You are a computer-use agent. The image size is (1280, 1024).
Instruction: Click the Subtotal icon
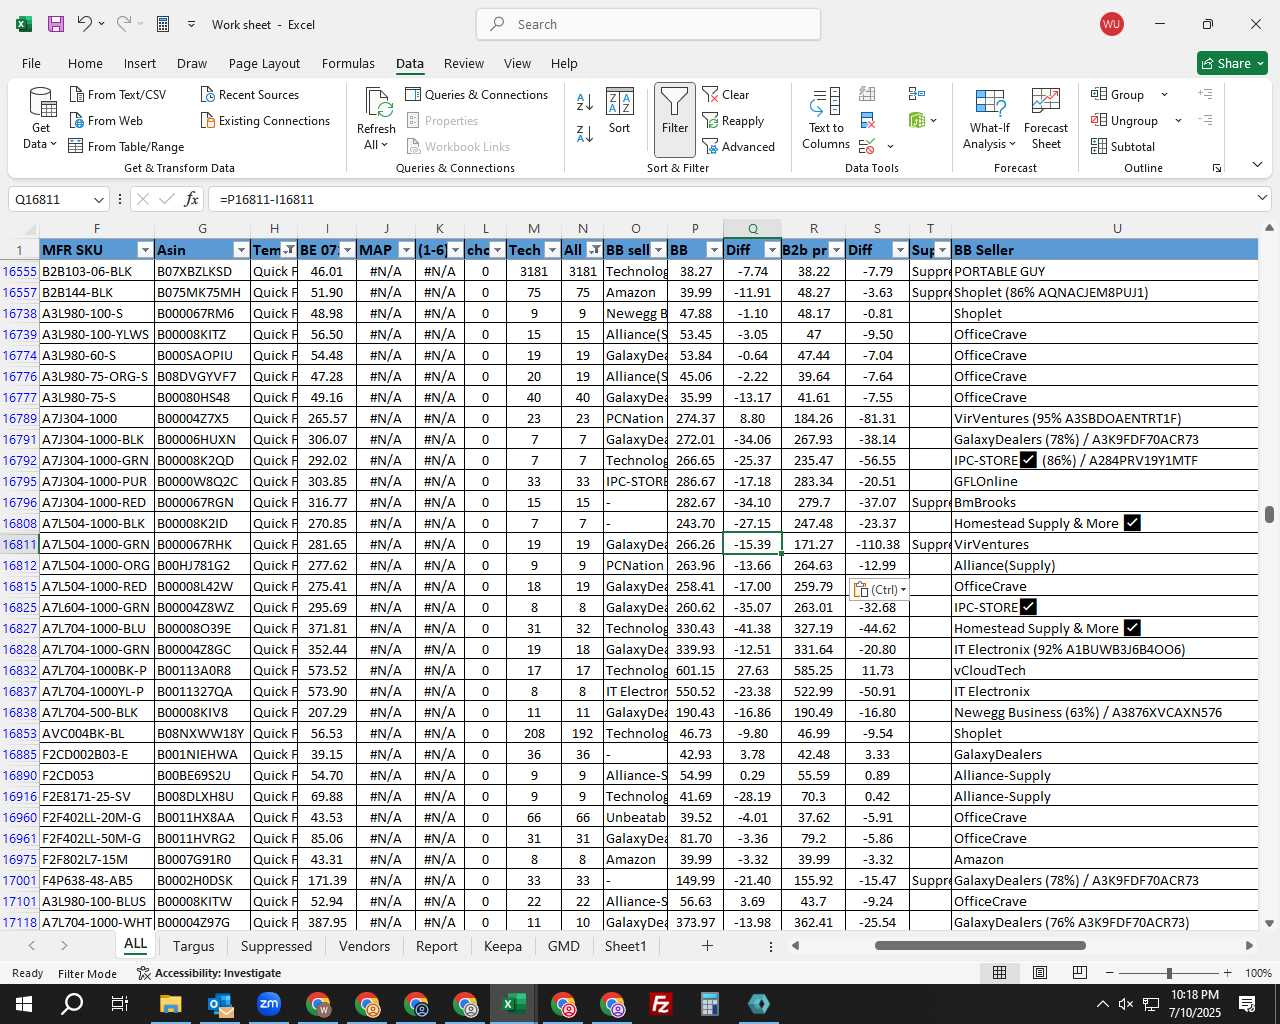point(1123,146)
